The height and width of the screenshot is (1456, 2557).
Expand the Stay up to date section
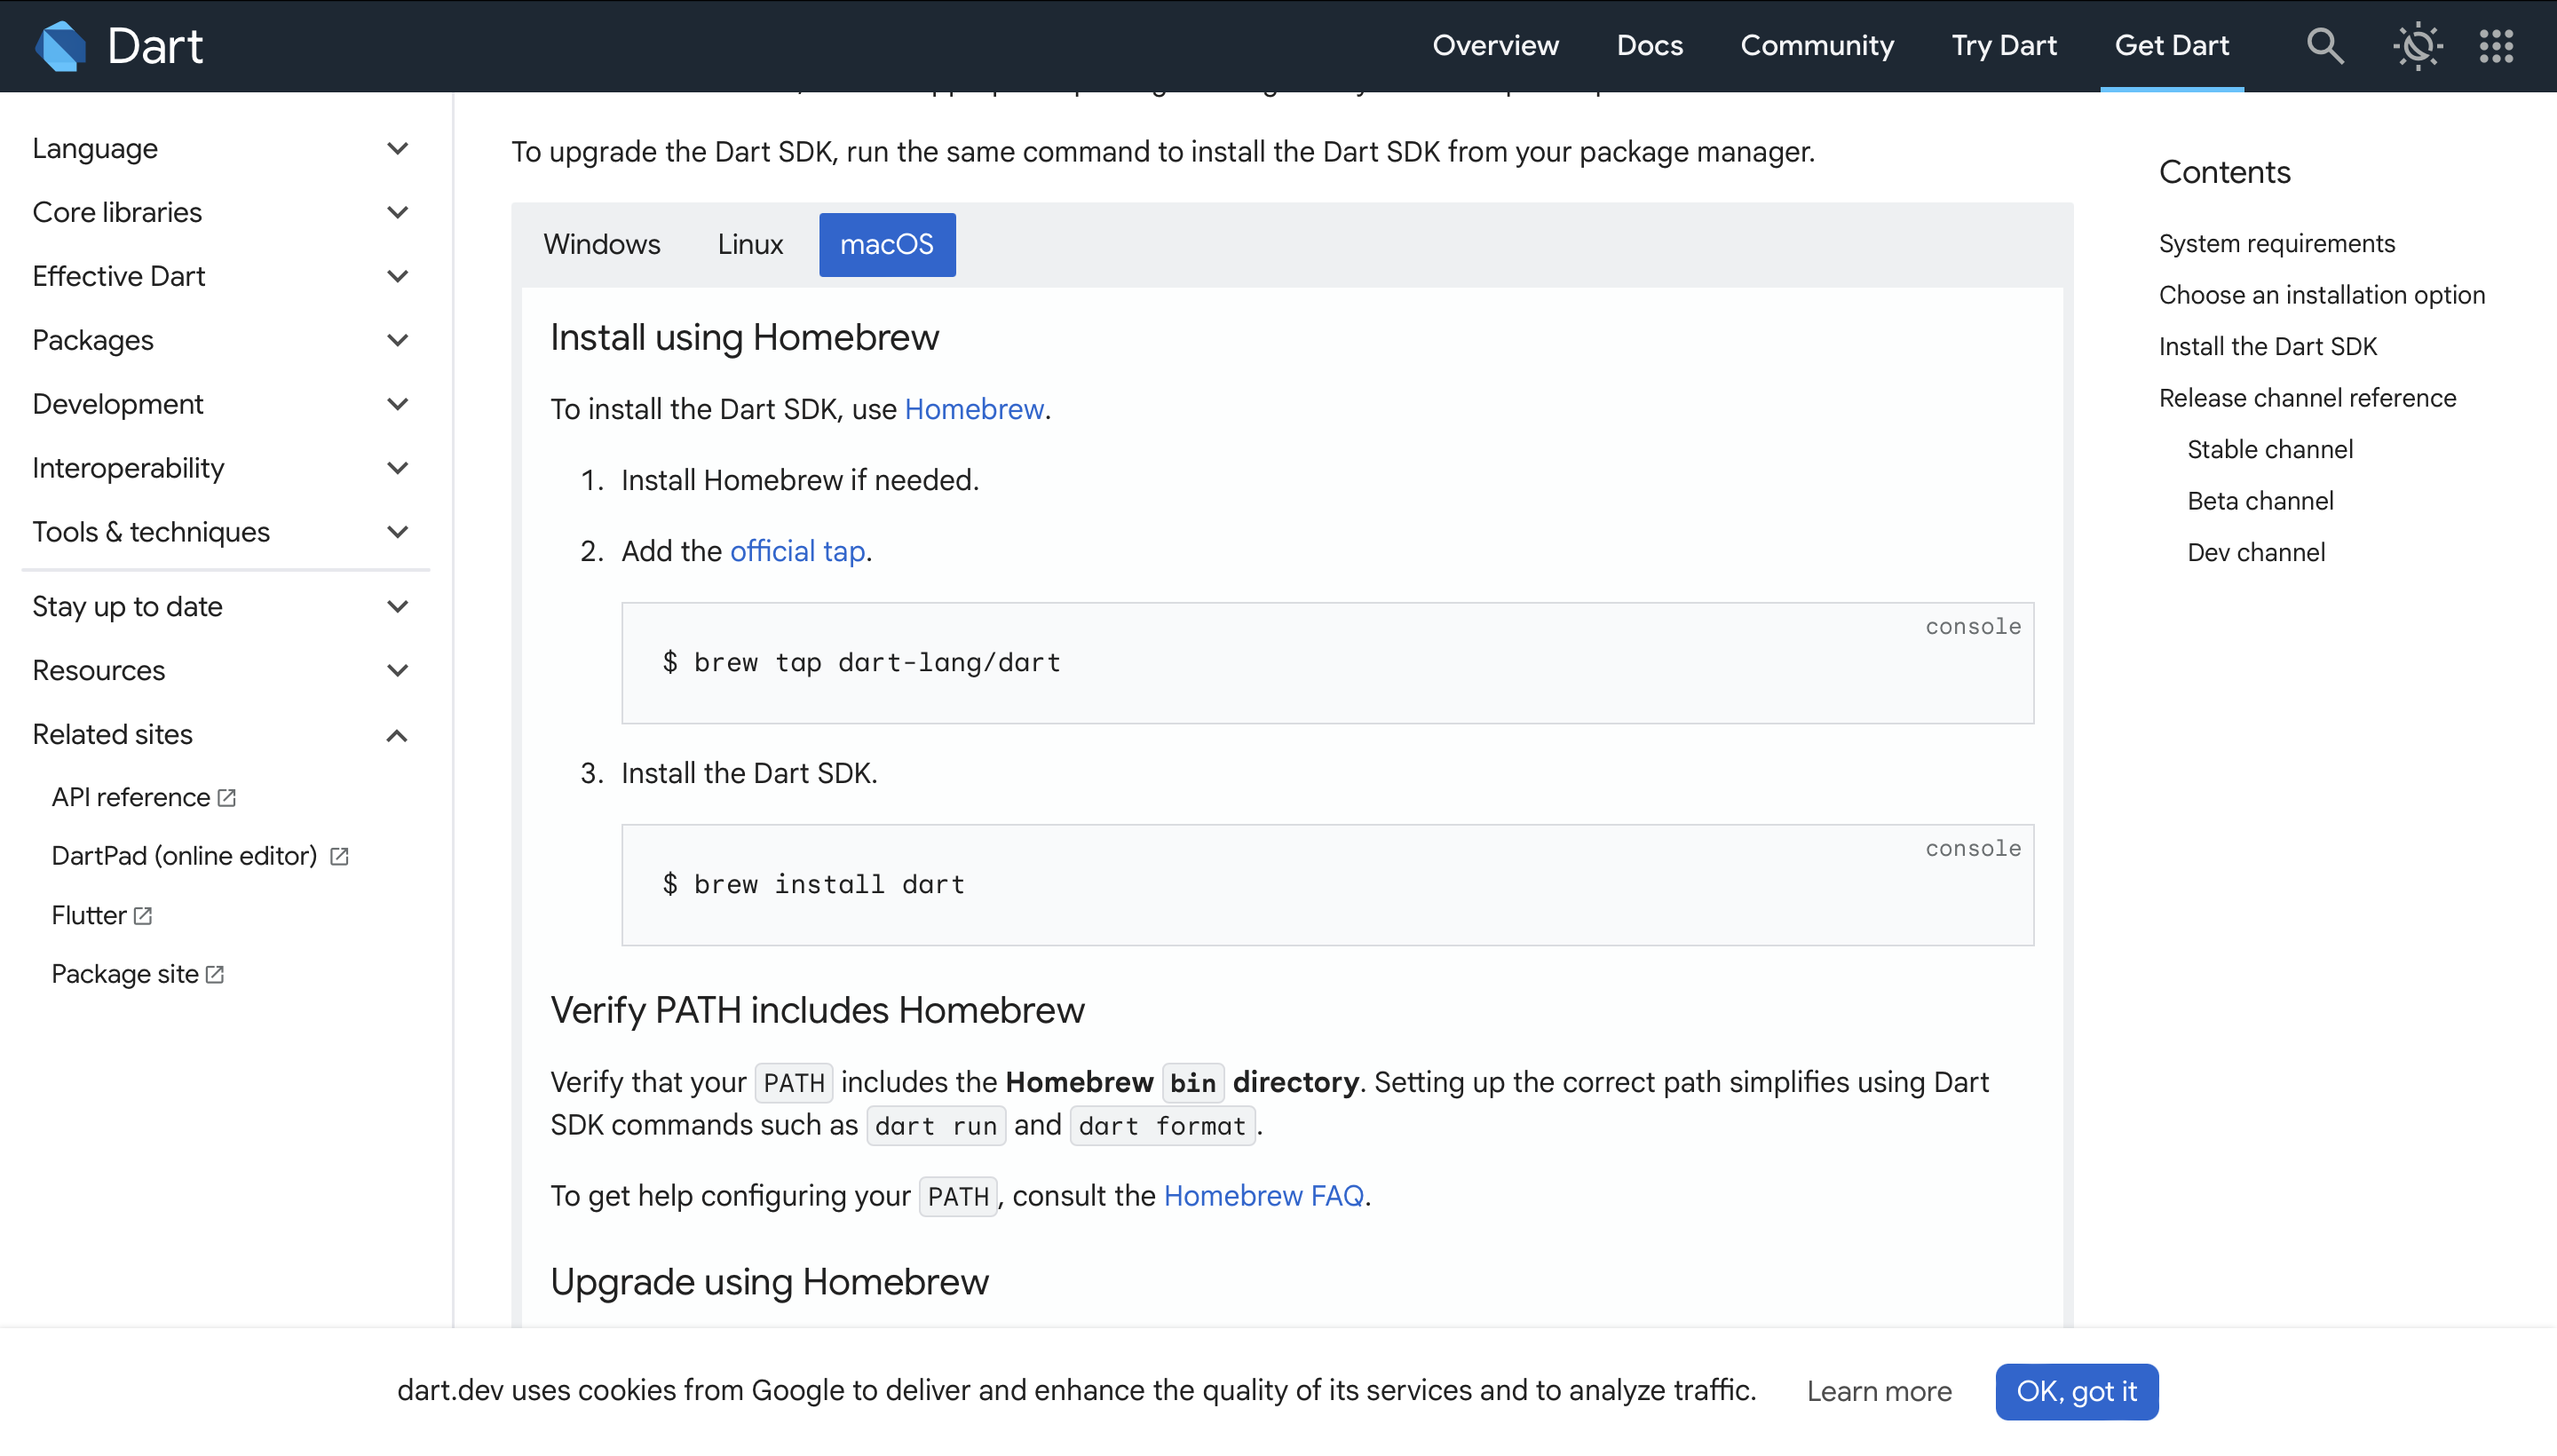tap(397, 607)
